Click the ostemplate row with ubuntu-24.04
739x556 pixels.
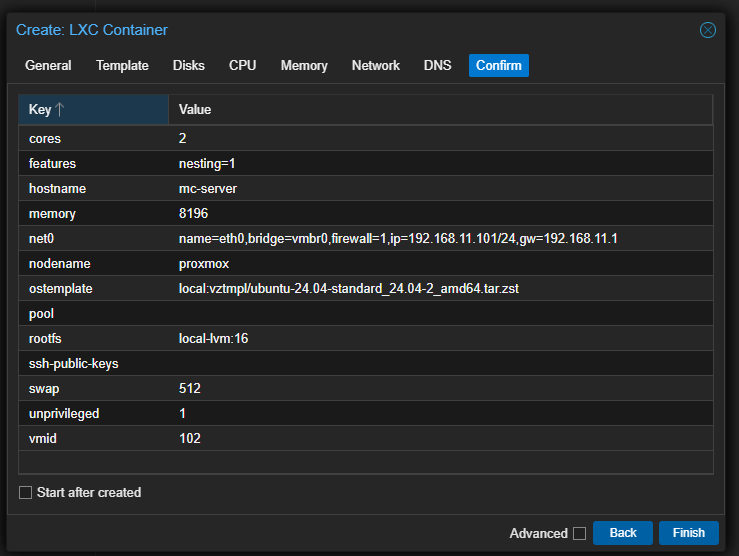click(x=365, y=288)
